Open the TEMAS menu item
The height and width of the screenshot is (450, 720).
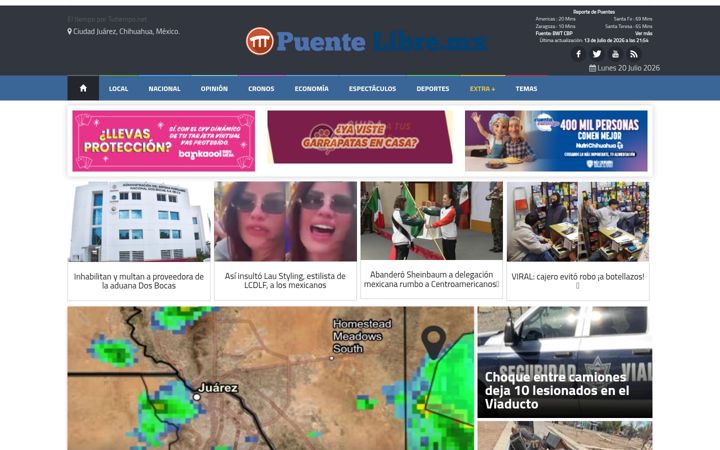pyautogui.click(x=526, y=89)
